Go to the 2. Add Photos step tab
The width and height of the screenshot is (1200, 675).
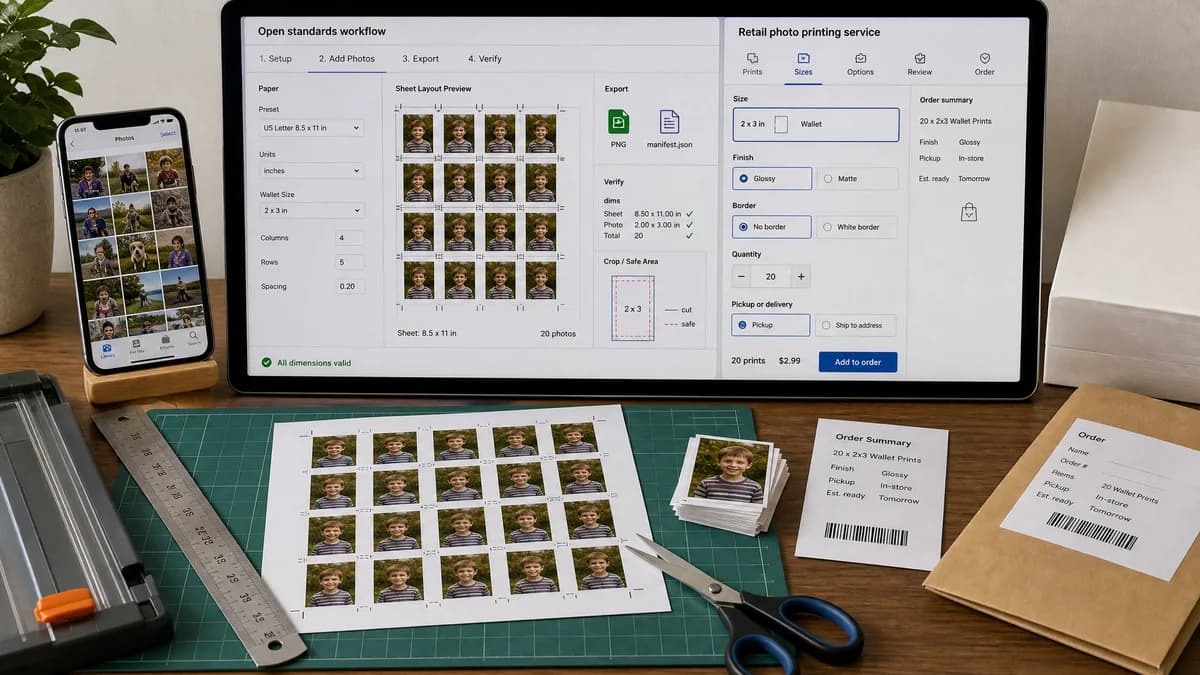click(x=346, y=59)
